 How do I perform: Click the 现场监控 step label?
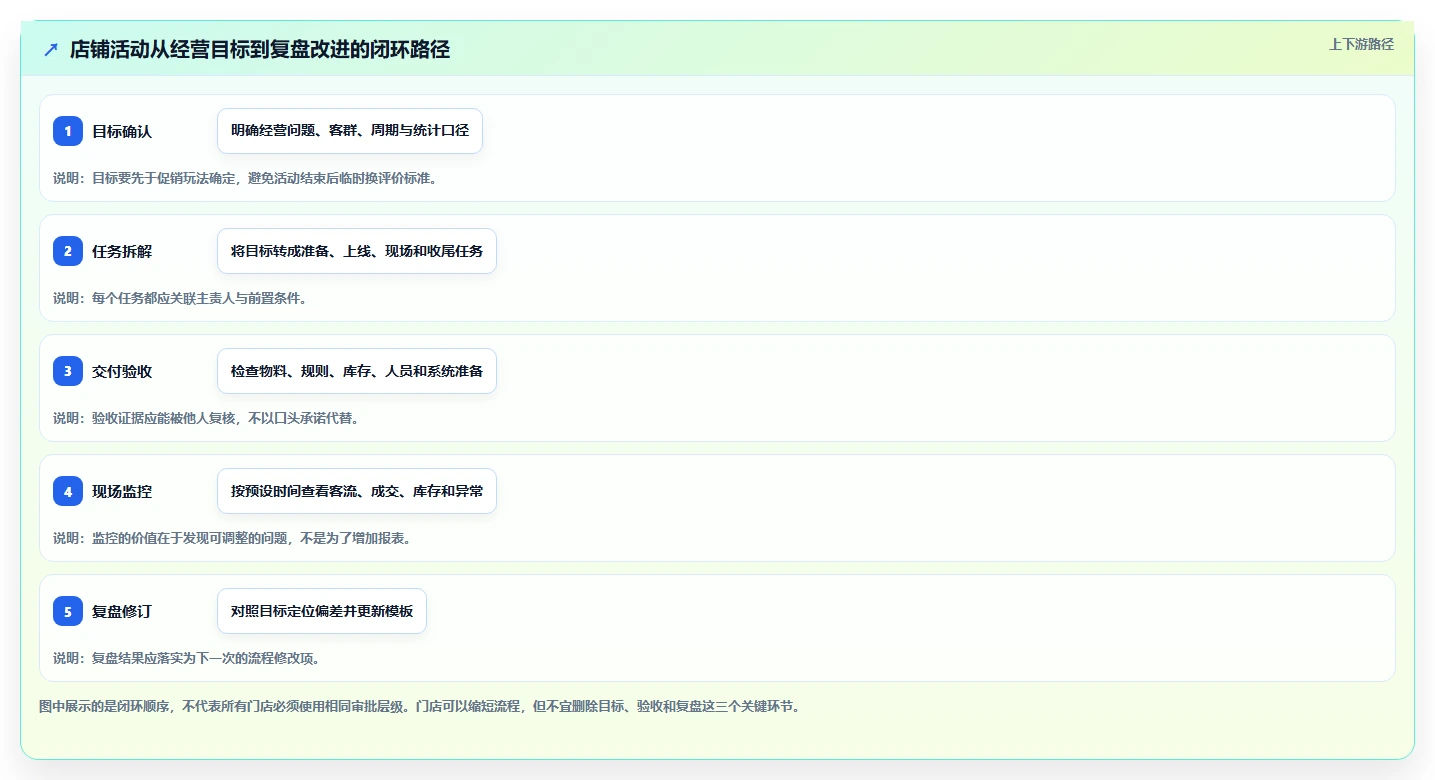[122, 491]
